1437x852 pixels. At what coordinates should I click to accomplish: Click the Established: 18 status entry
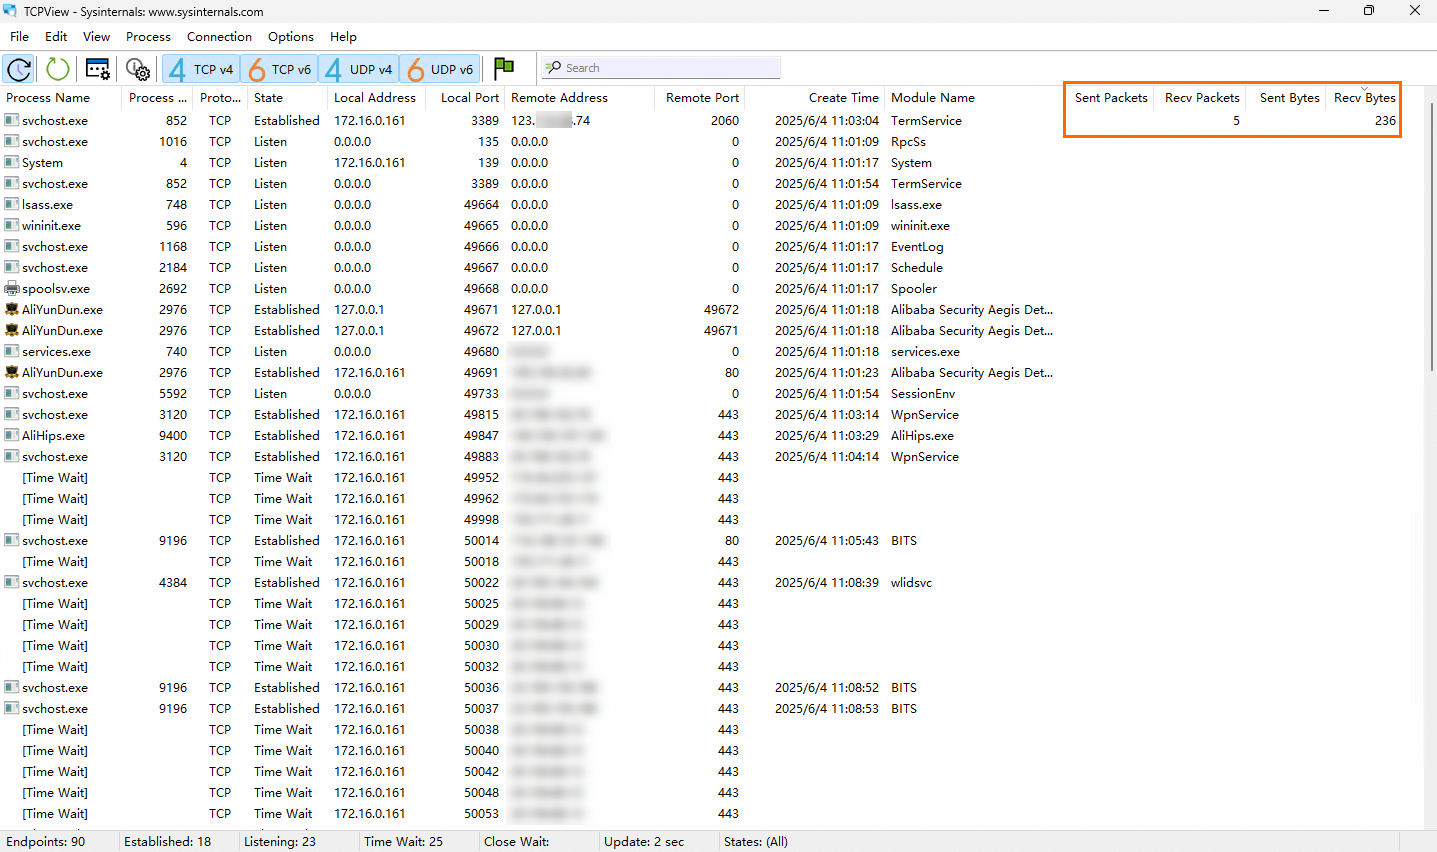click(167, 842)
